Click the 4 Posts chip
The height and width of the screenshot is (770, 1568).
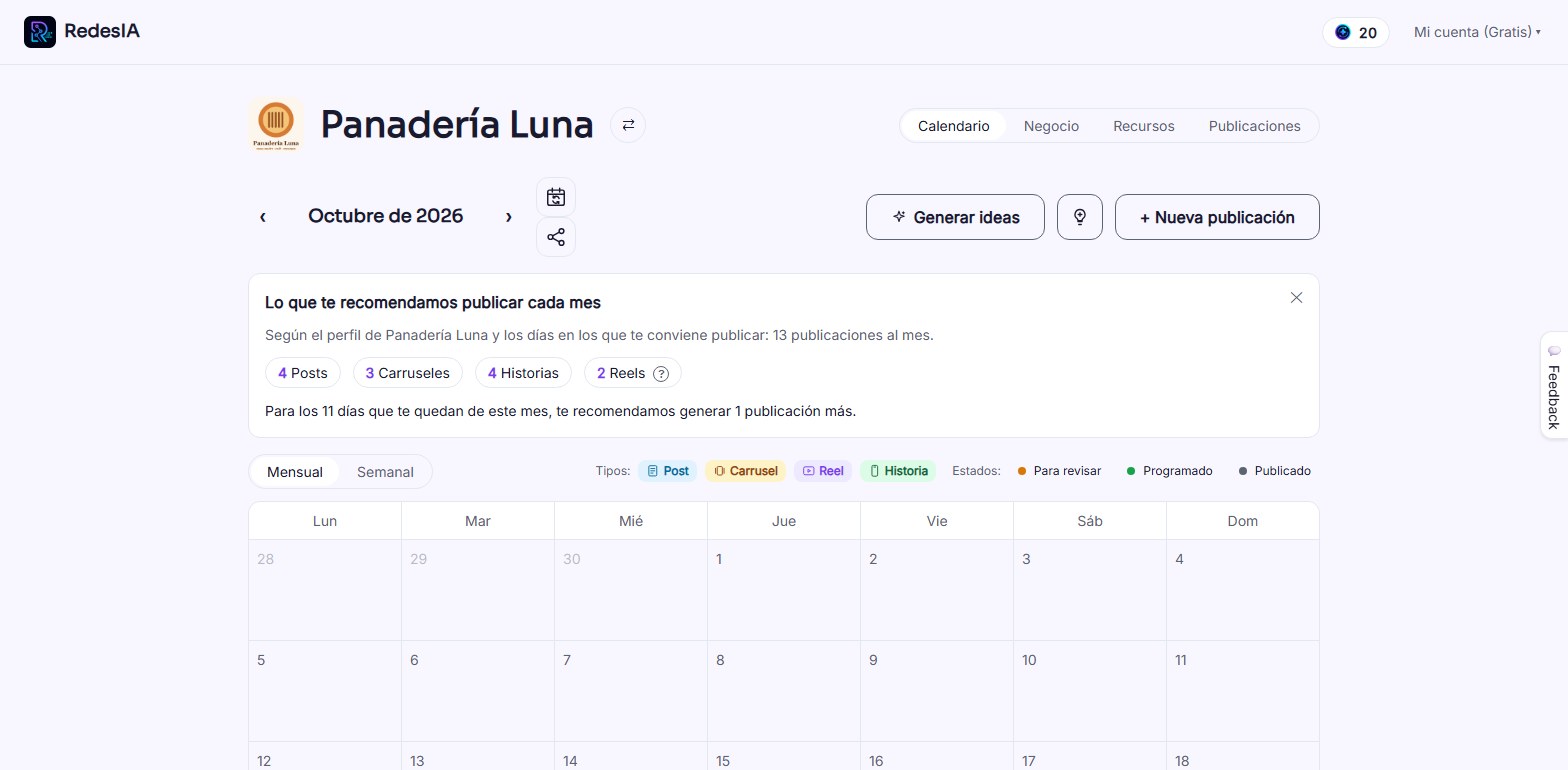pos(303,373)
